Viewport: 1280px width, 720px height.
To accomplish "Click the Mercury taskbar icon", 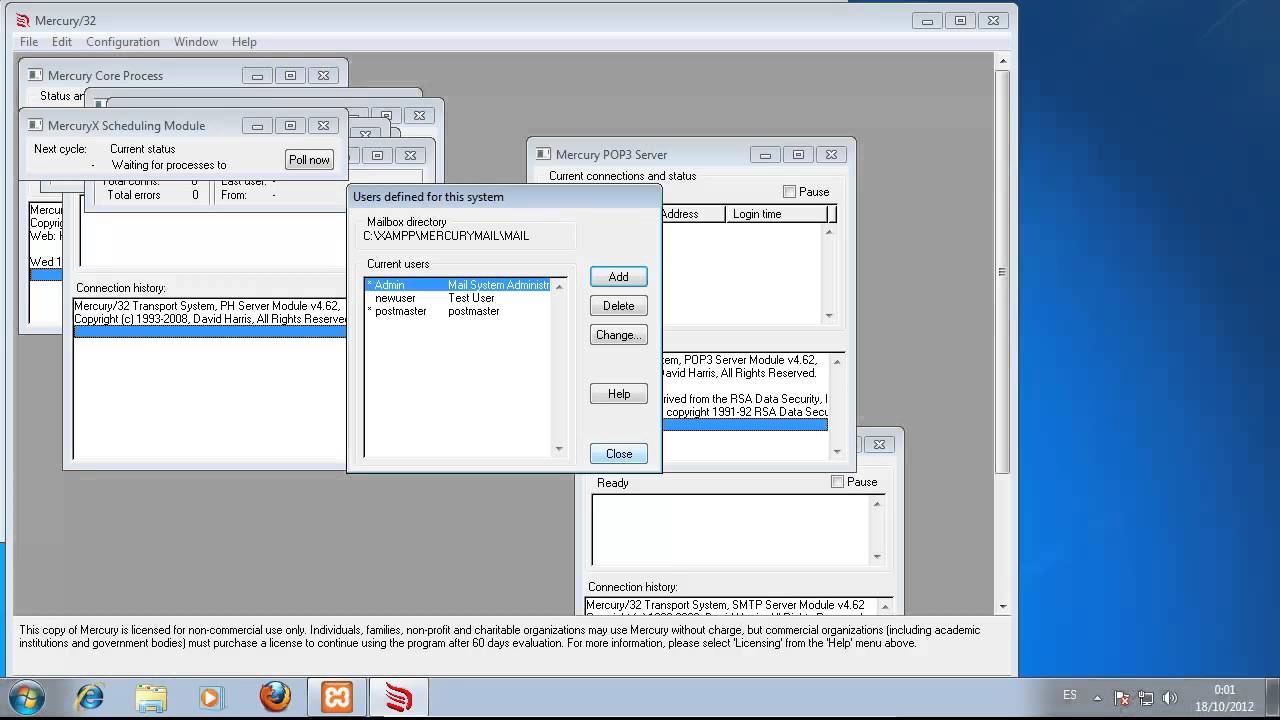I will click(399, 697).
